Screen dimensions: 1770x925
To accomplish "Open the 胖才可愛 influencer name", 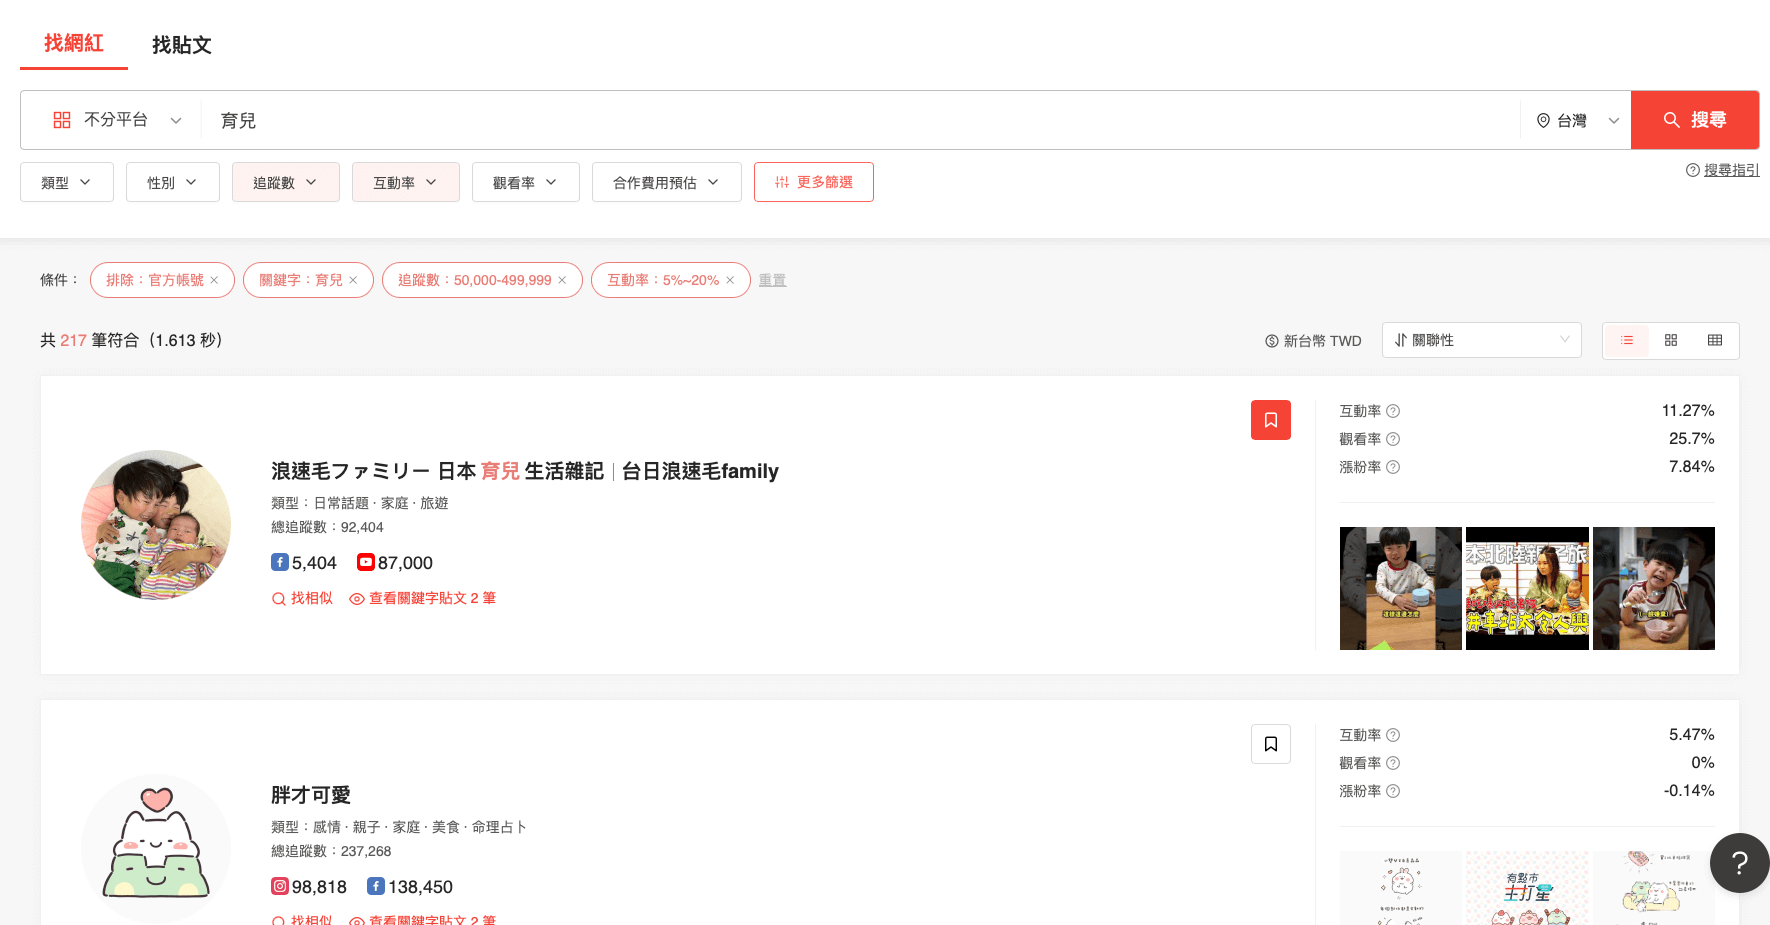I will click(311, 795).
